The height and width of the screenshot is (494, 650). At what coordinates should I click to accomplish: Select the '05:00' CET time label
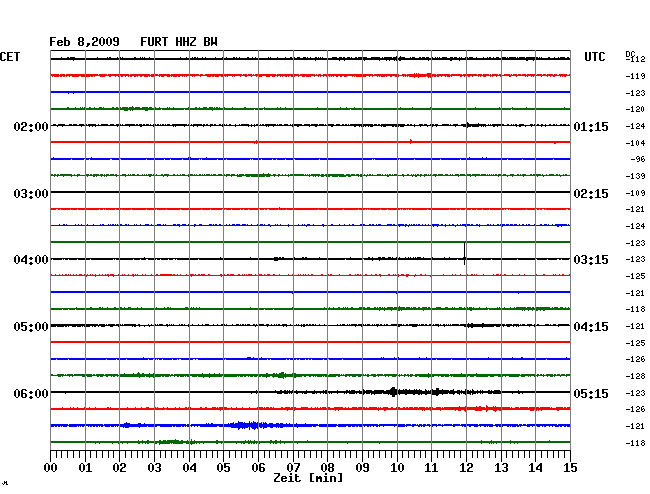pos(31,327)
